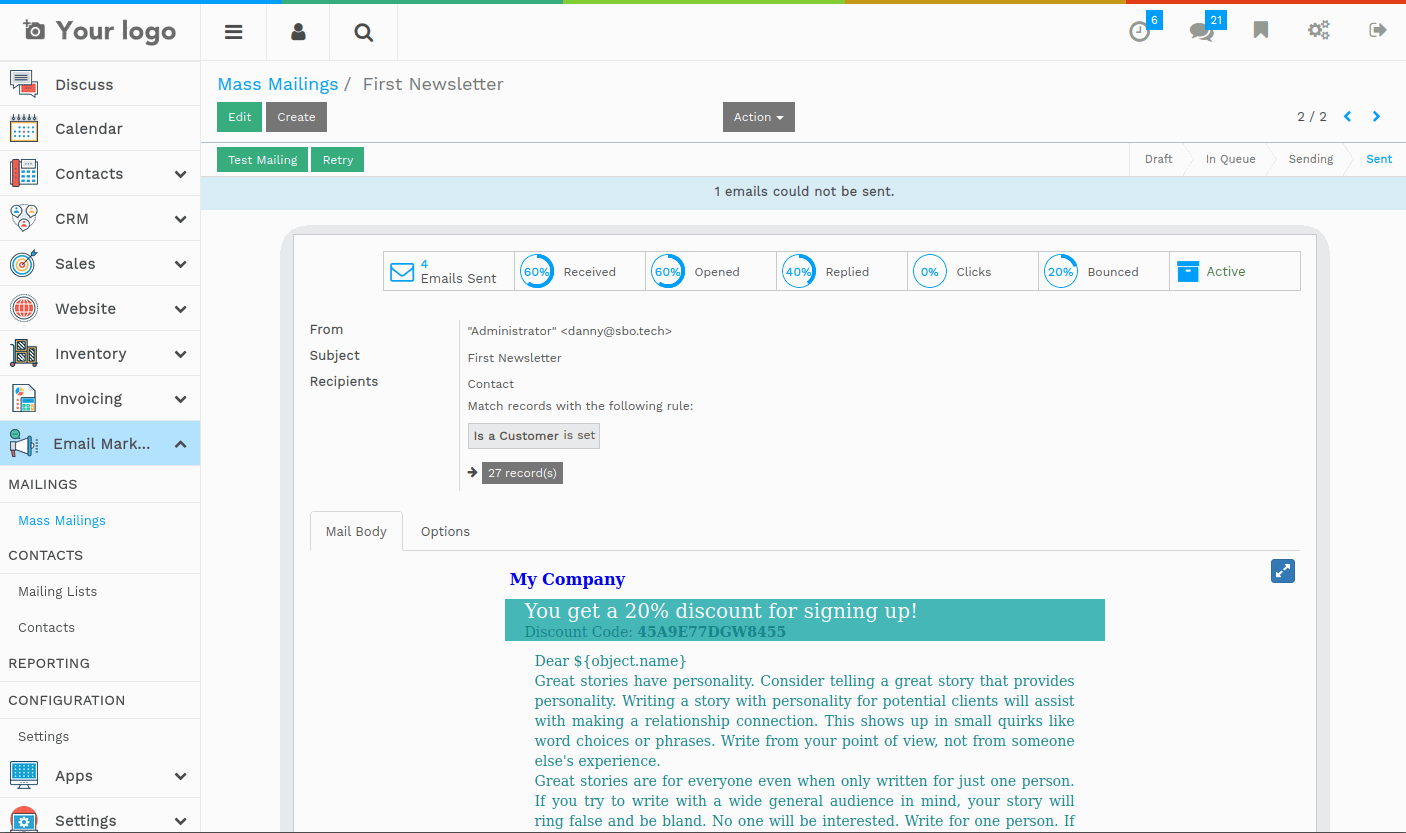
Task: Go to next record arrow
Action: tap(1376, 117)
